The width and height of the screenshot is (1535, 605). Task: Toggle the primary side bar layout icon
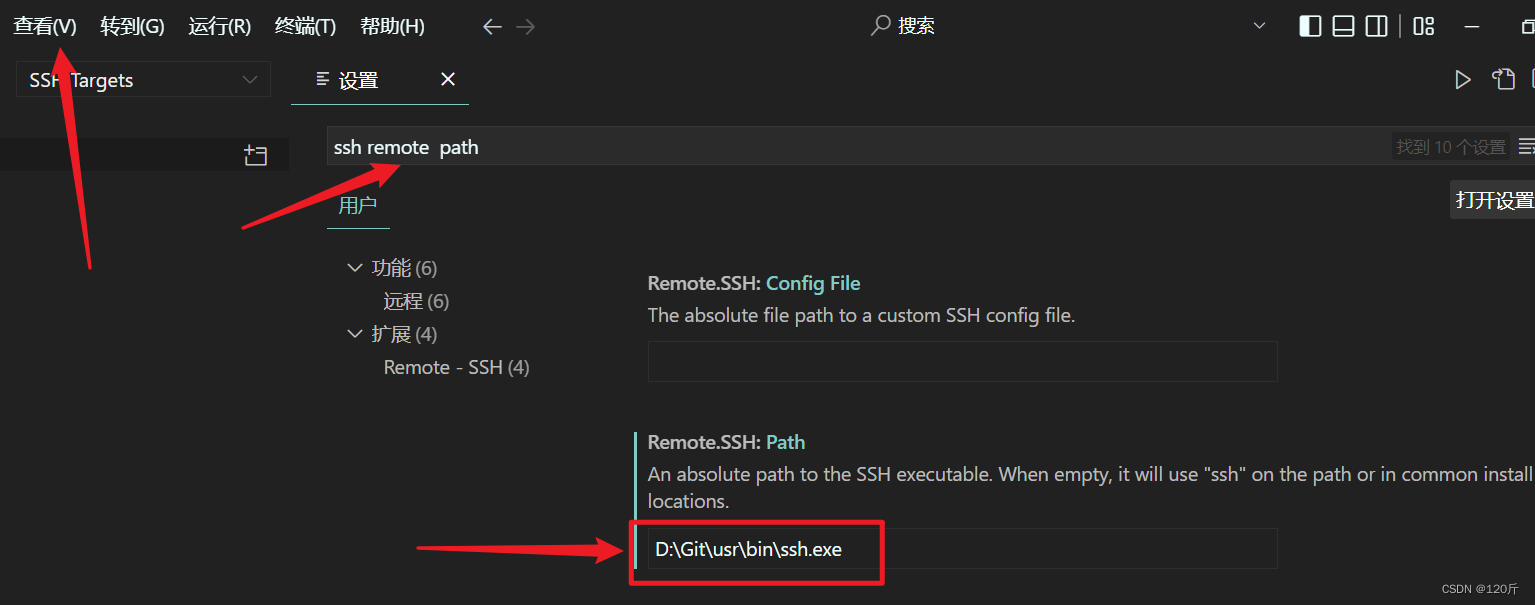[1310, 27]
